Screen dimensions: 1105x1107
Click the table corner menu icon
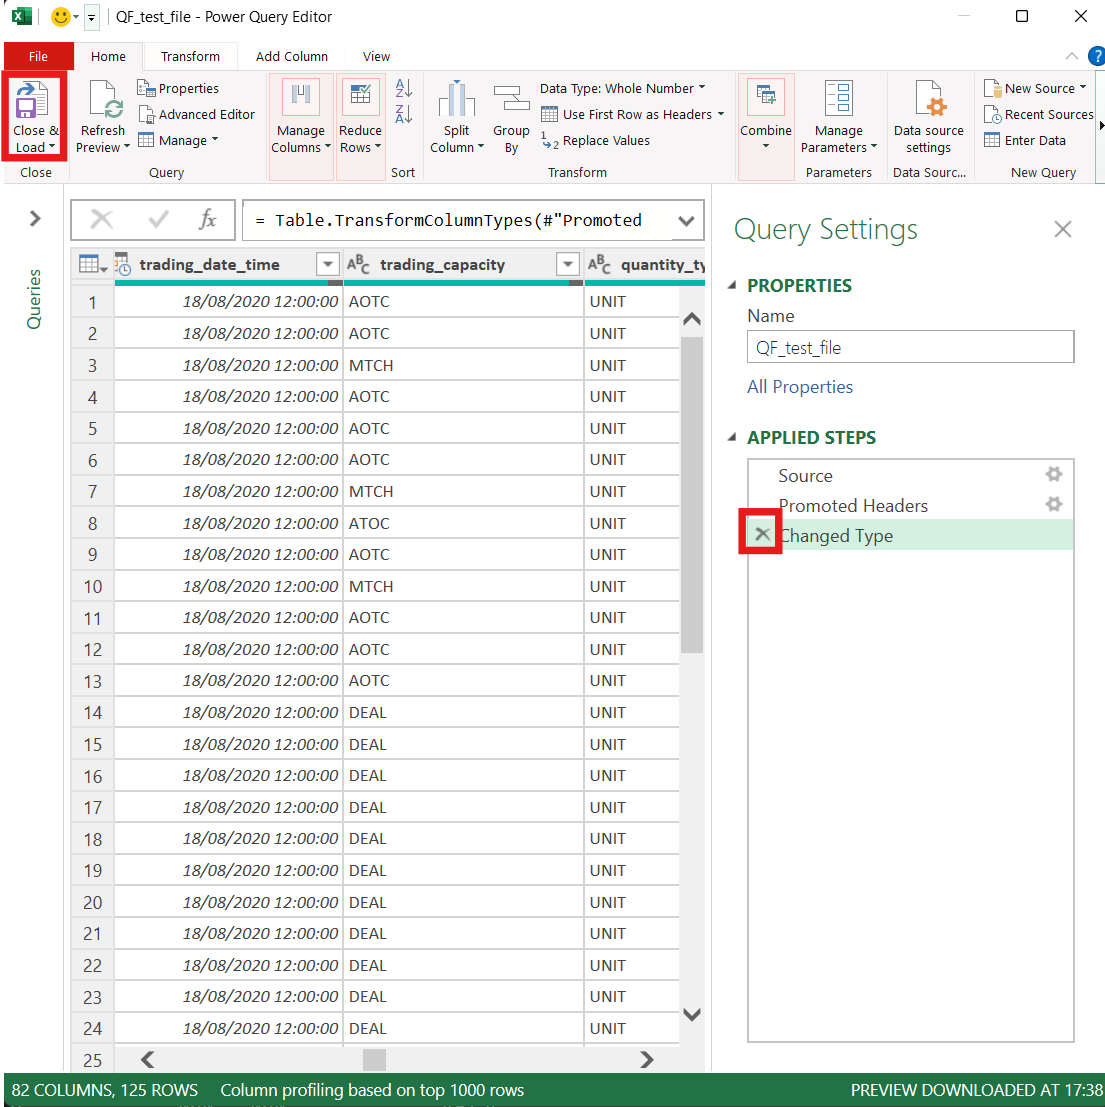[x=93, y=265]
